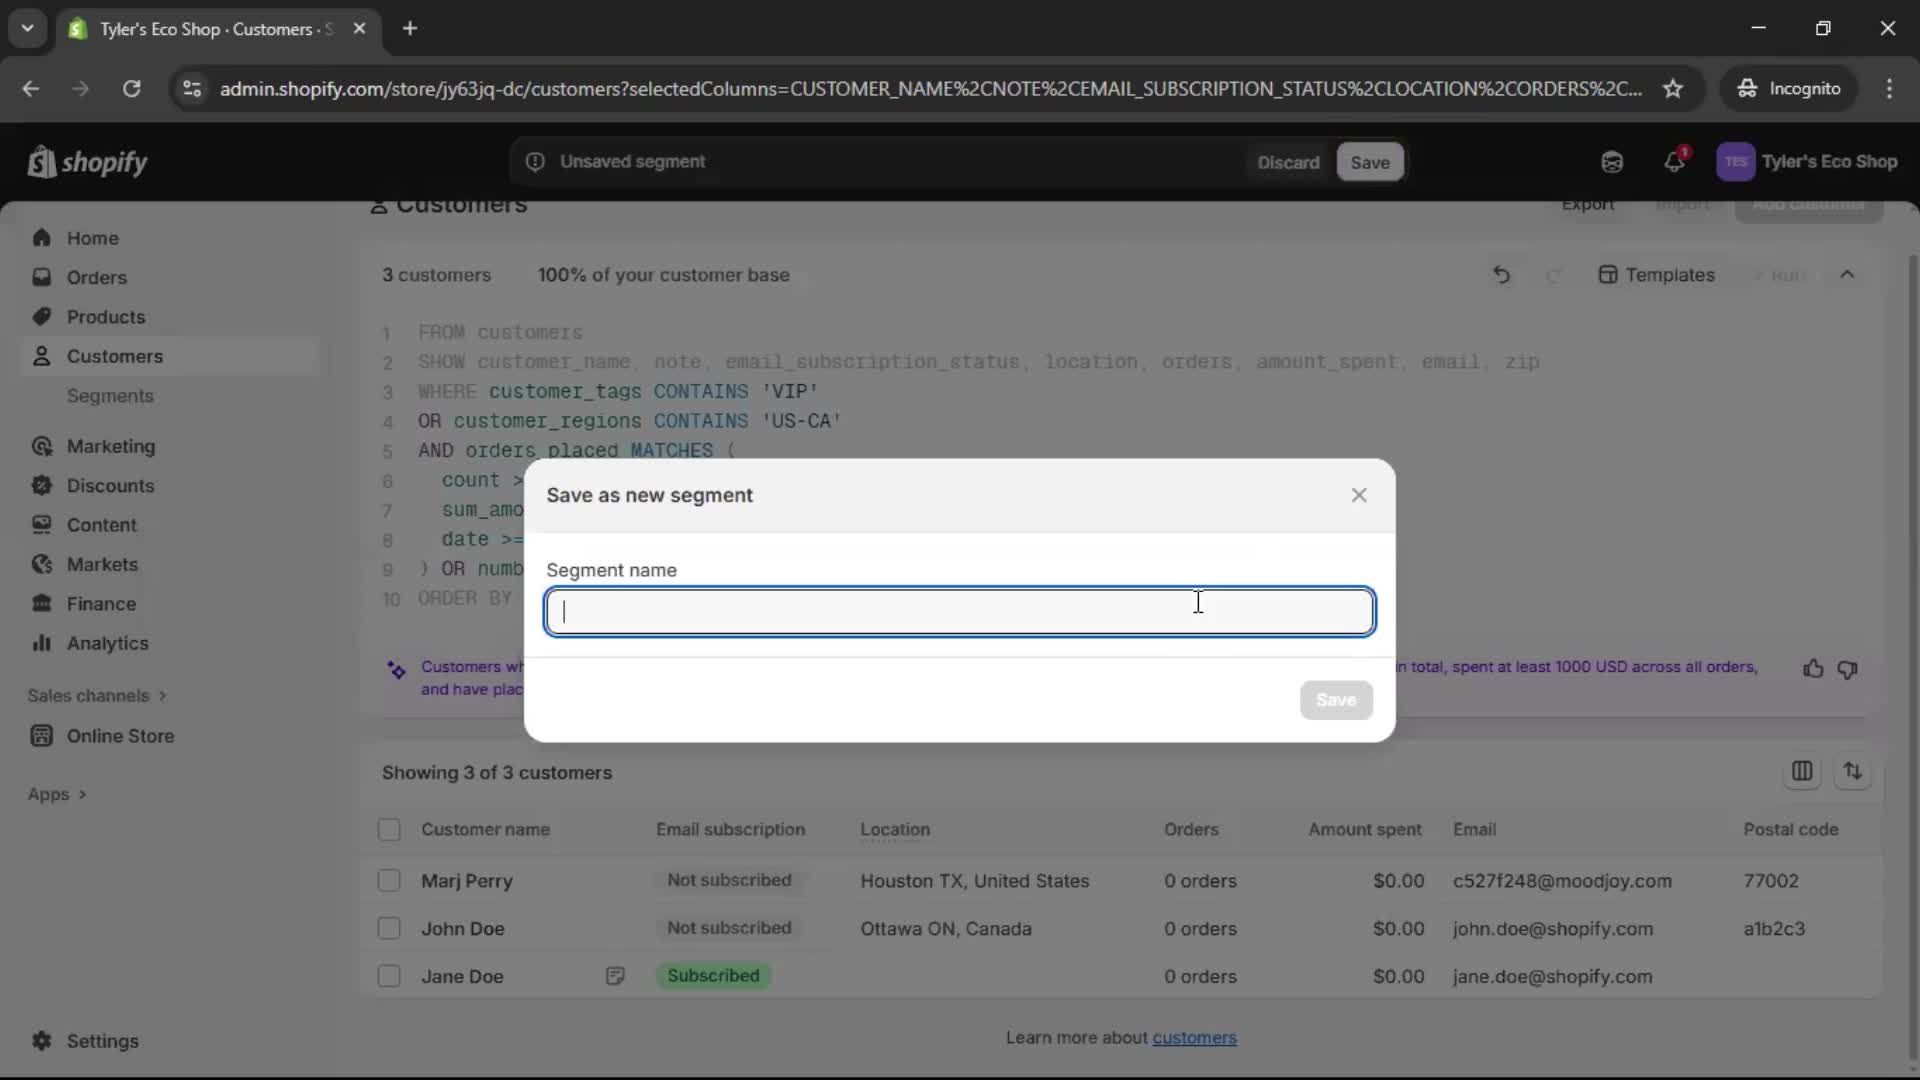Open the Products section
This screenshot has width=1920, height=1080.
coord(105,316)
